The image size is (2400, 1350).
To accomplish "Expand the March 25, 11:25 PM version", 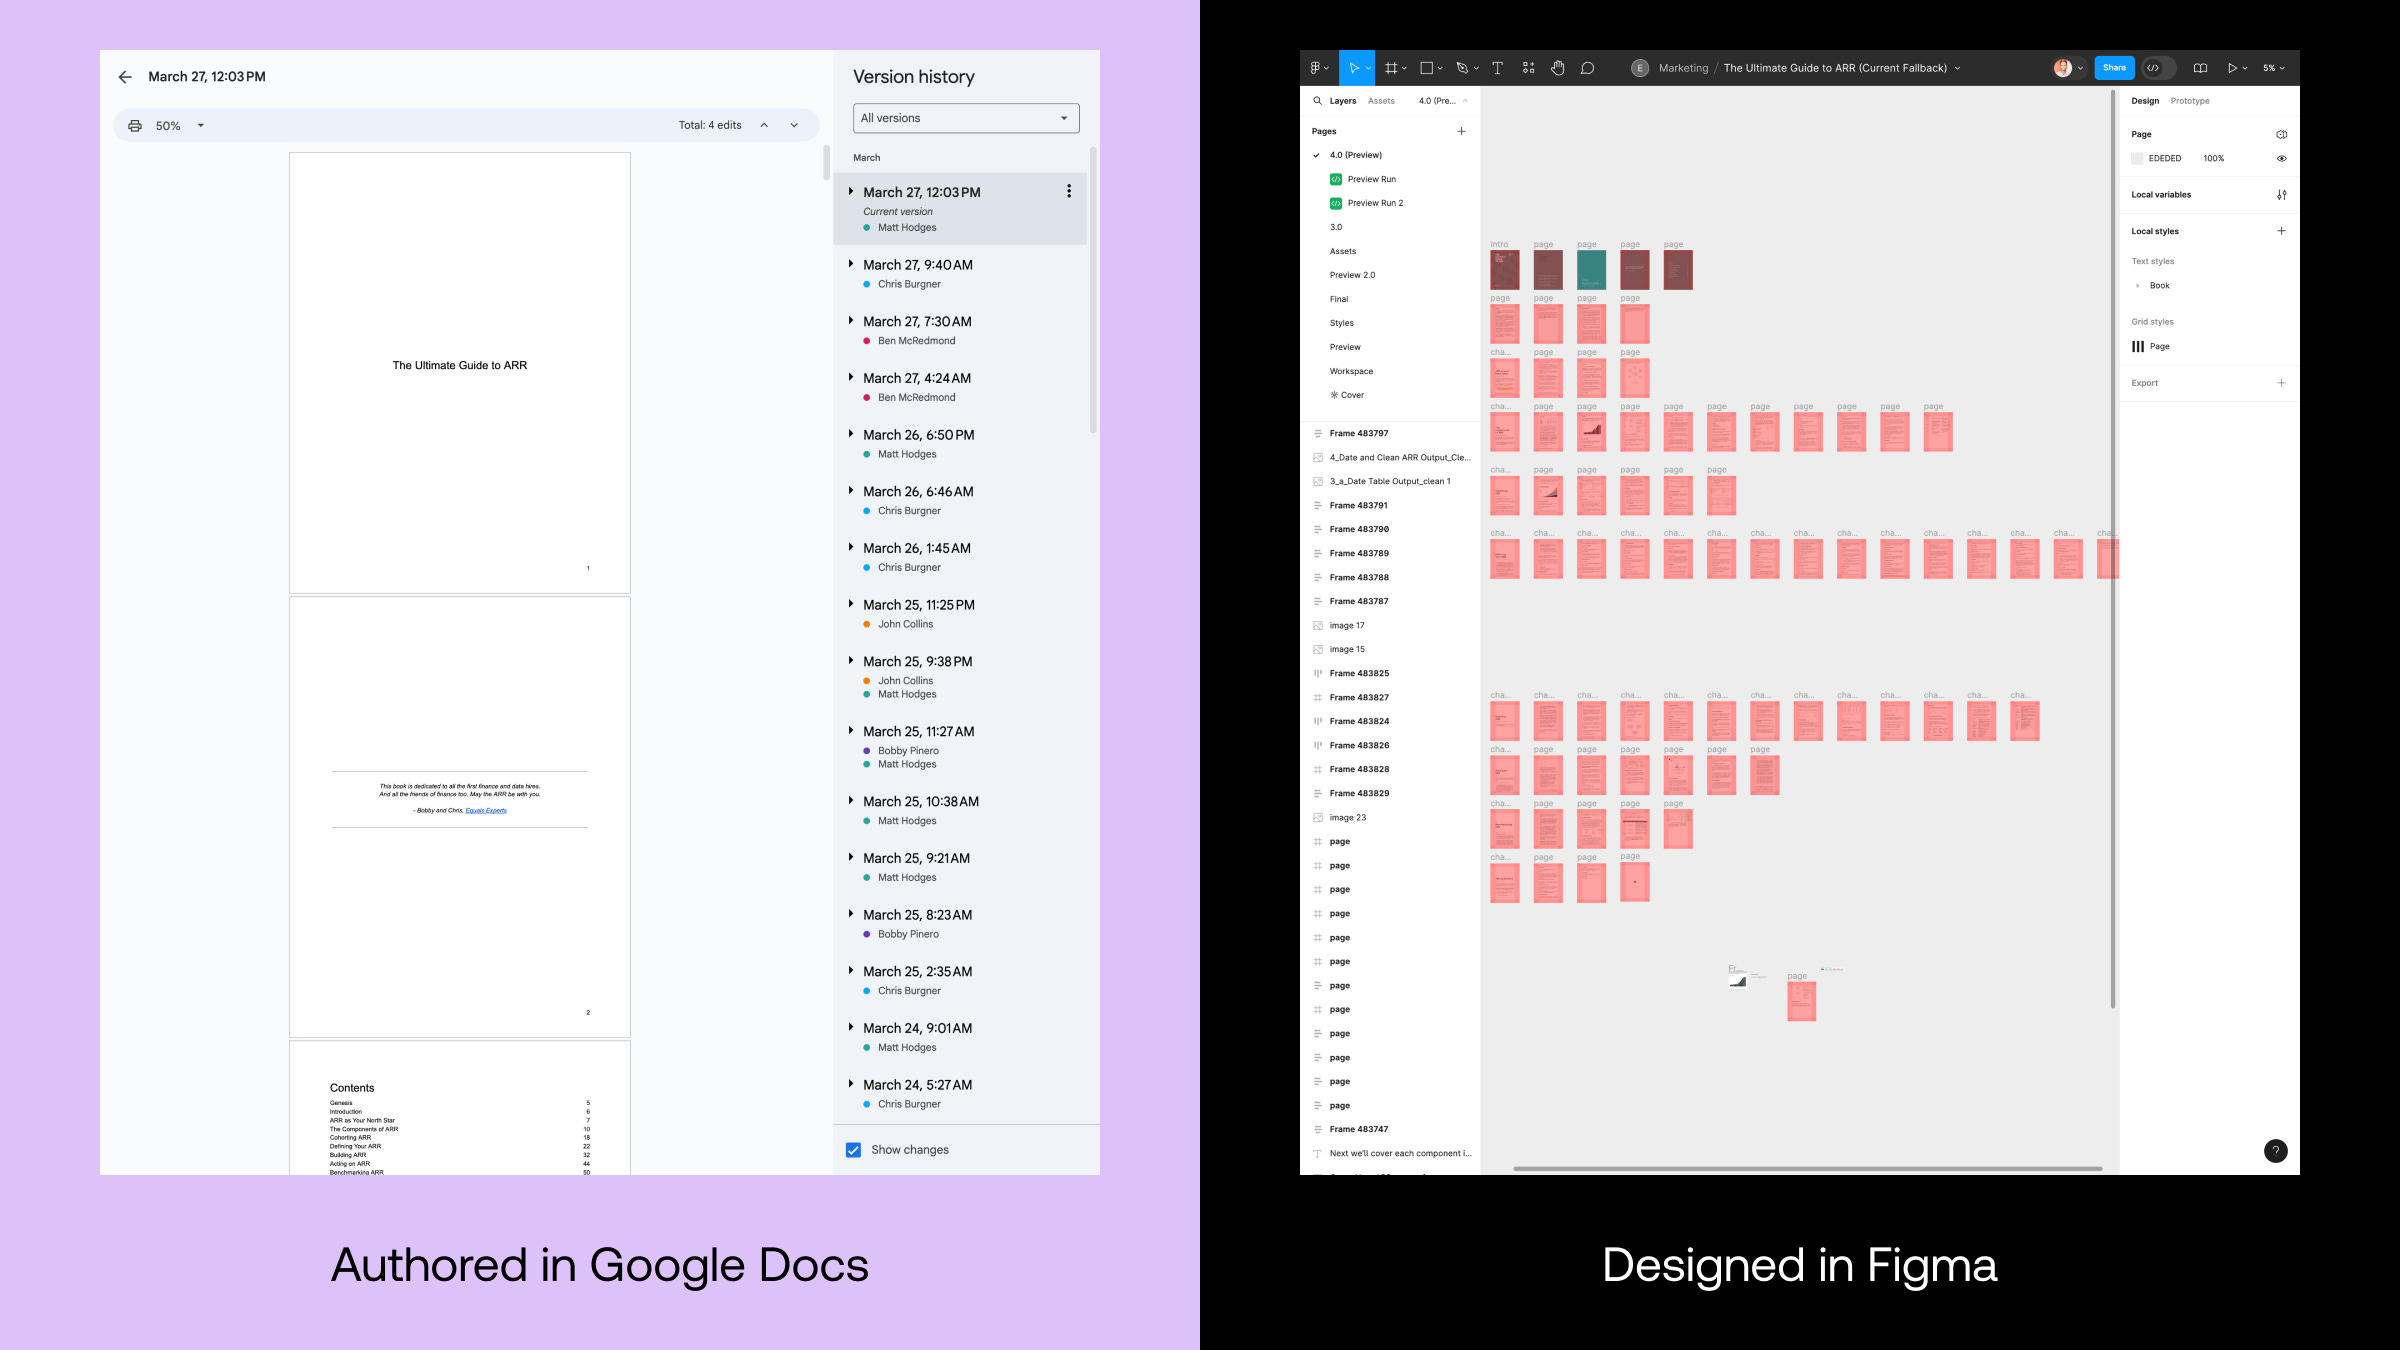I will tap(851, 604).
